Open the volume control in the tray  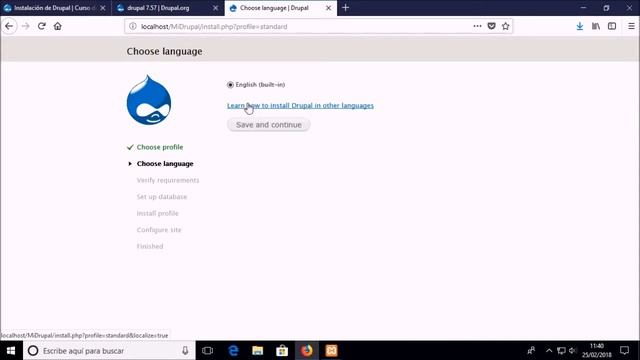point(572,351)
